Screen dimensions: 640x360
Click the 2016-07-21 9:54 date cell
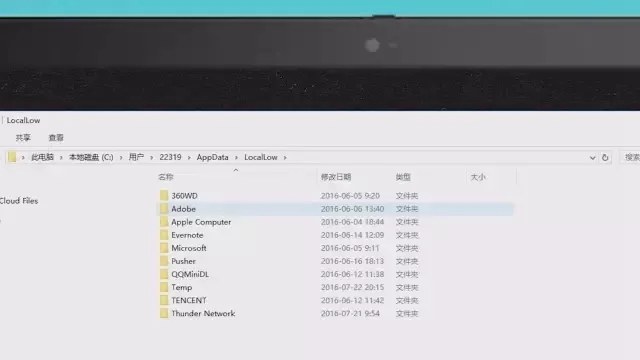(x=350, y=313)
